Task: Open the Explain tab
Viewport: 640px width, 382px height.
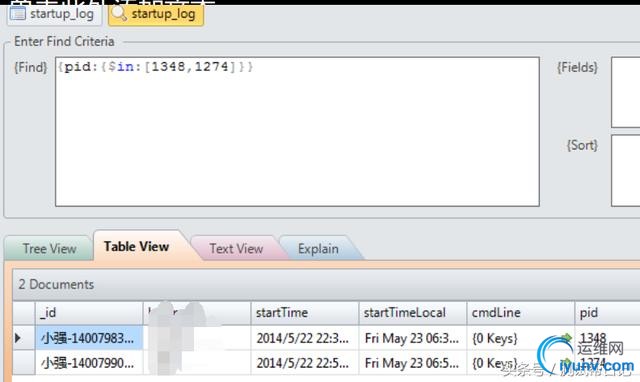Action: click(x=318, y=249)
